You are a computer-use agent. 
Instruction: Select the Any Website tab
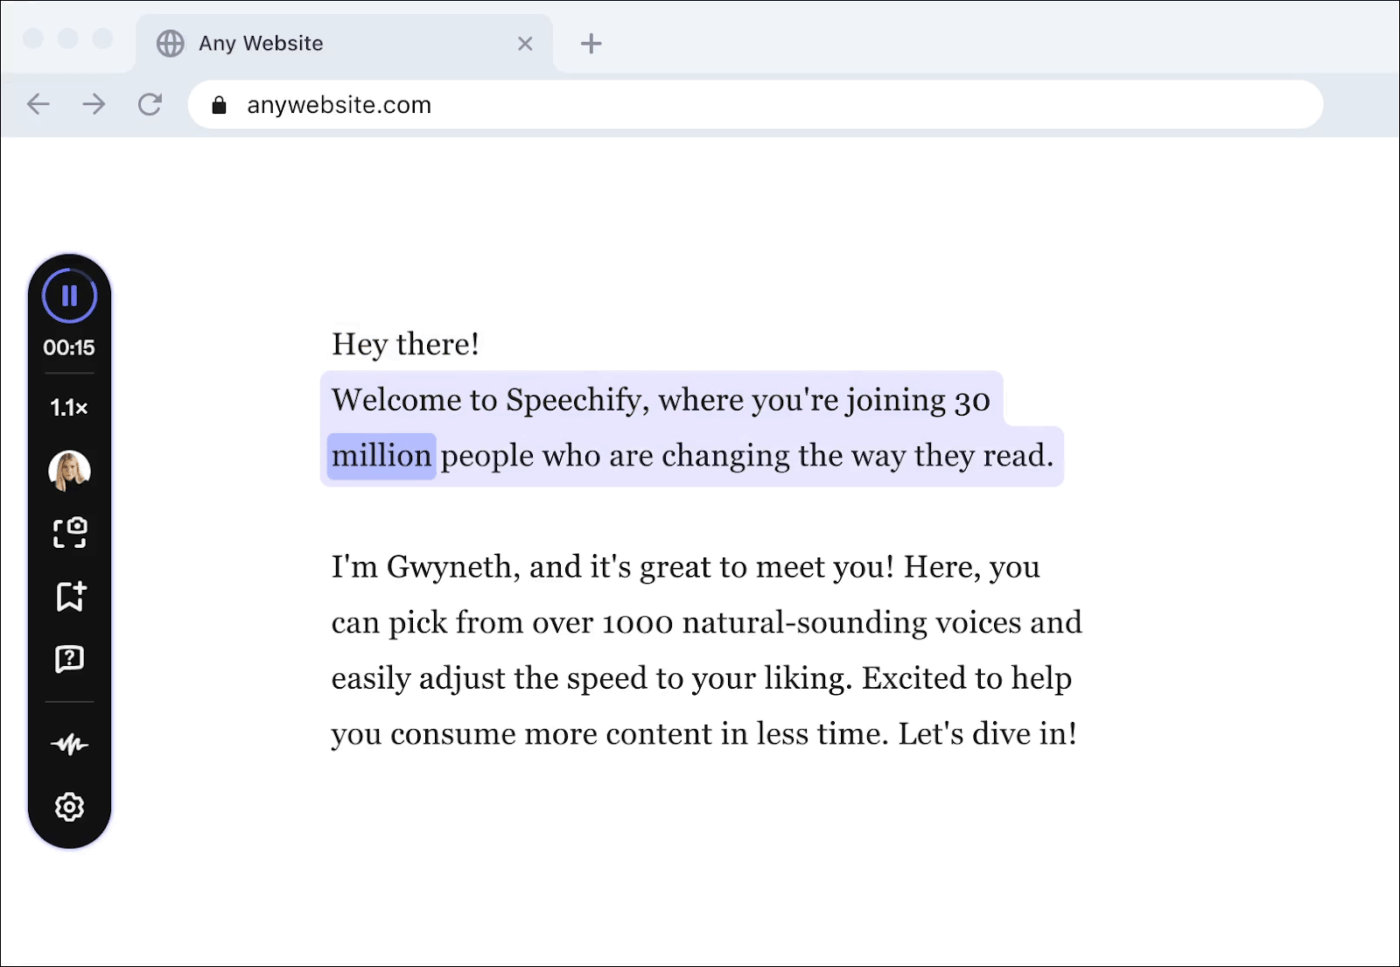pos(344,43)
